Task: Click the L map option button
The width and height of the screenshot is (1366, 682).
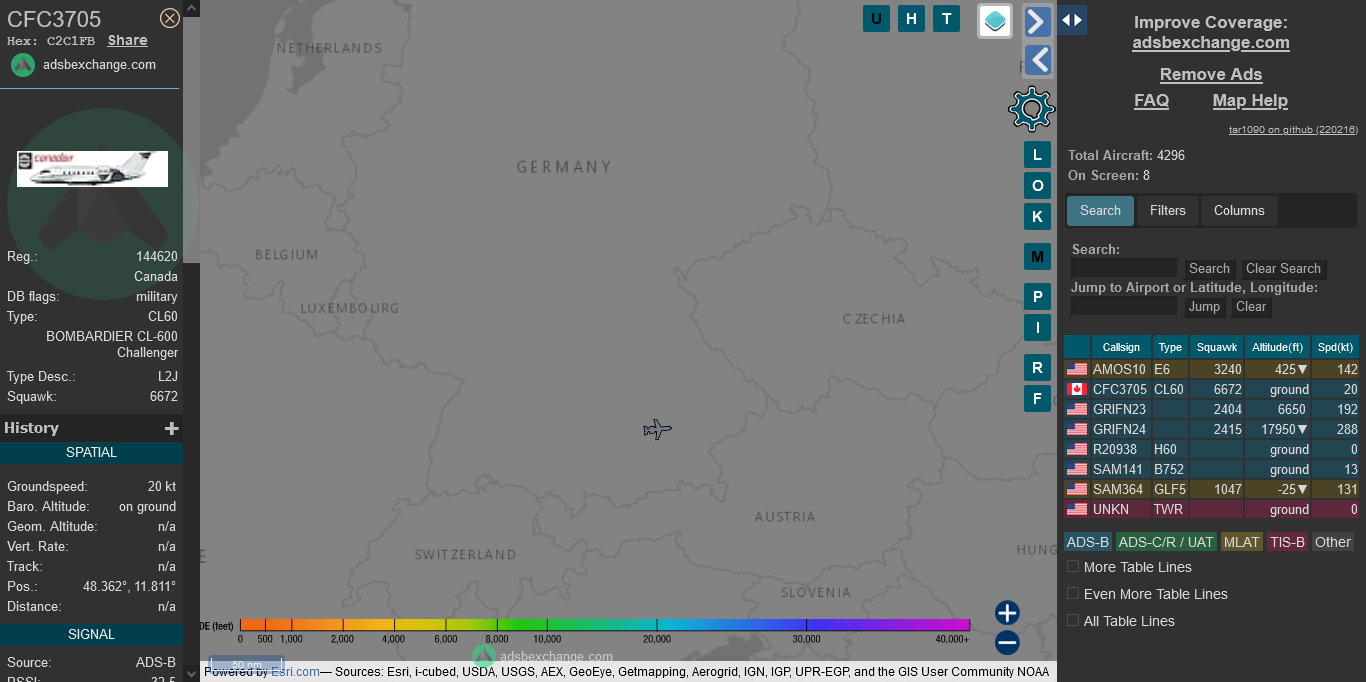Action: pyautogui.click(x=1037, y=155)
